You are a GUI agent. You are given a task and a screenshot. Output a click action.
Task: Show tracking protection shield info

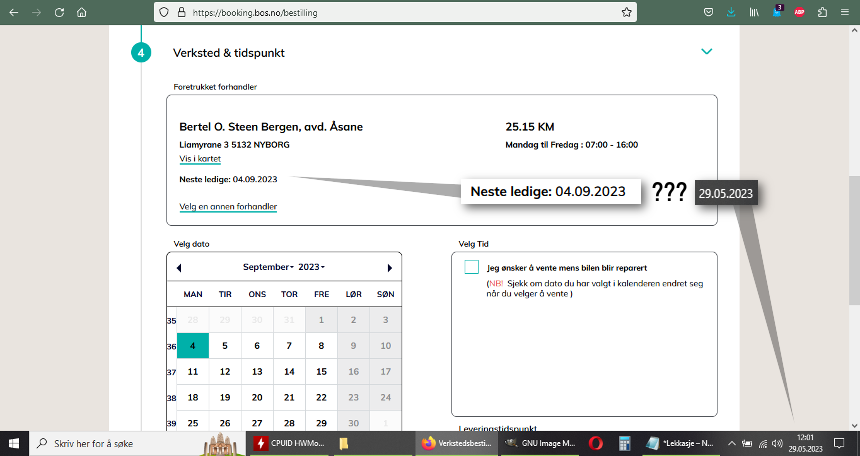click(163, 12)
